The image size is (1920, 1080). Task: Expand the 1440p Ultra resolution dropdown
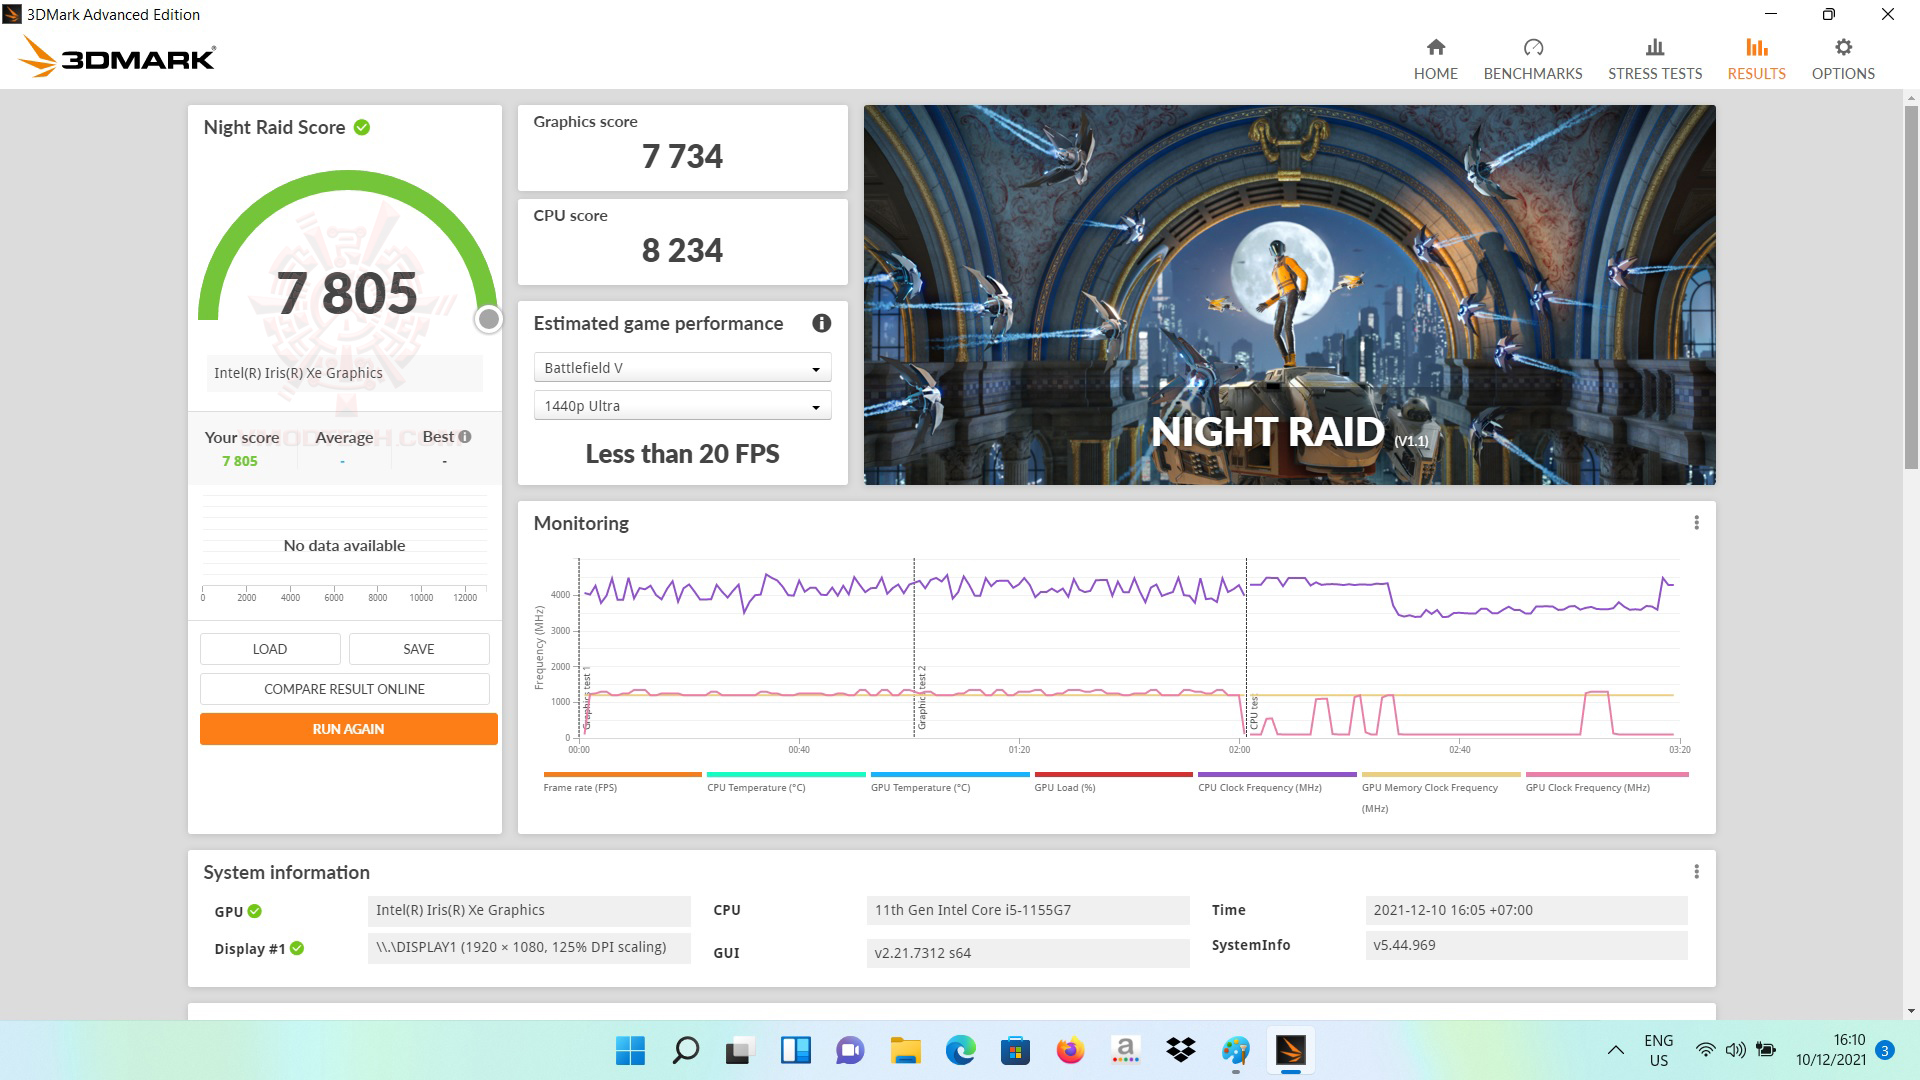coord(682,406)
